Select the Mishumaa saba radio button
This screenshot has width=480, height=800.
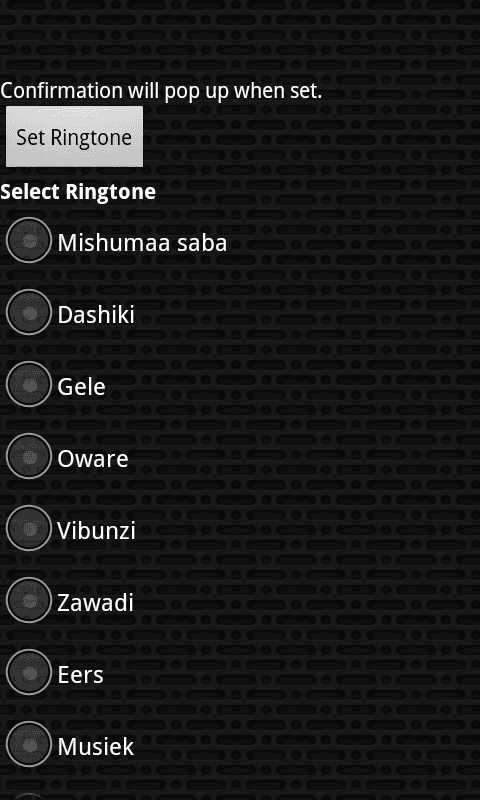pos(29,240)
